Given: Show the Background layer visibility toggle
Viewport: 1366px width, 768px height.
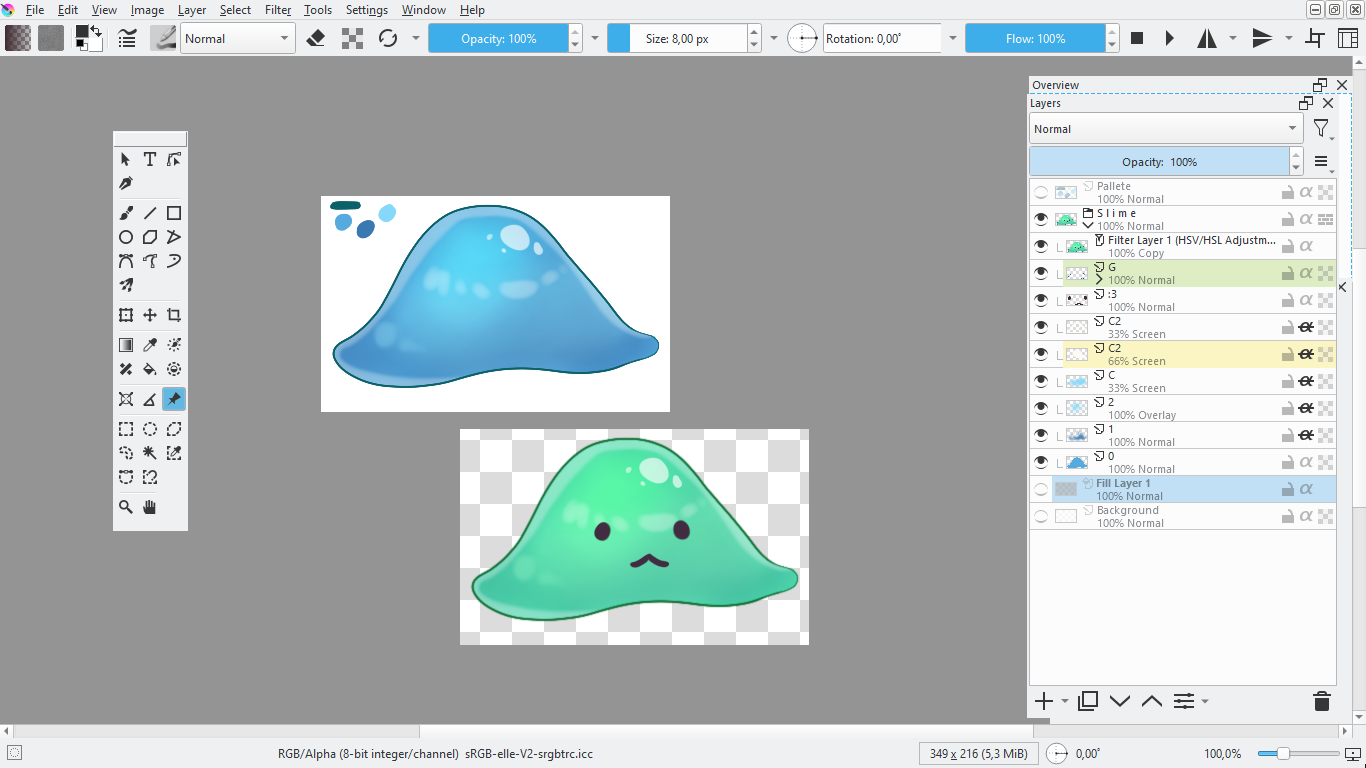Looking at the screenshot, I should point(1041,516).
